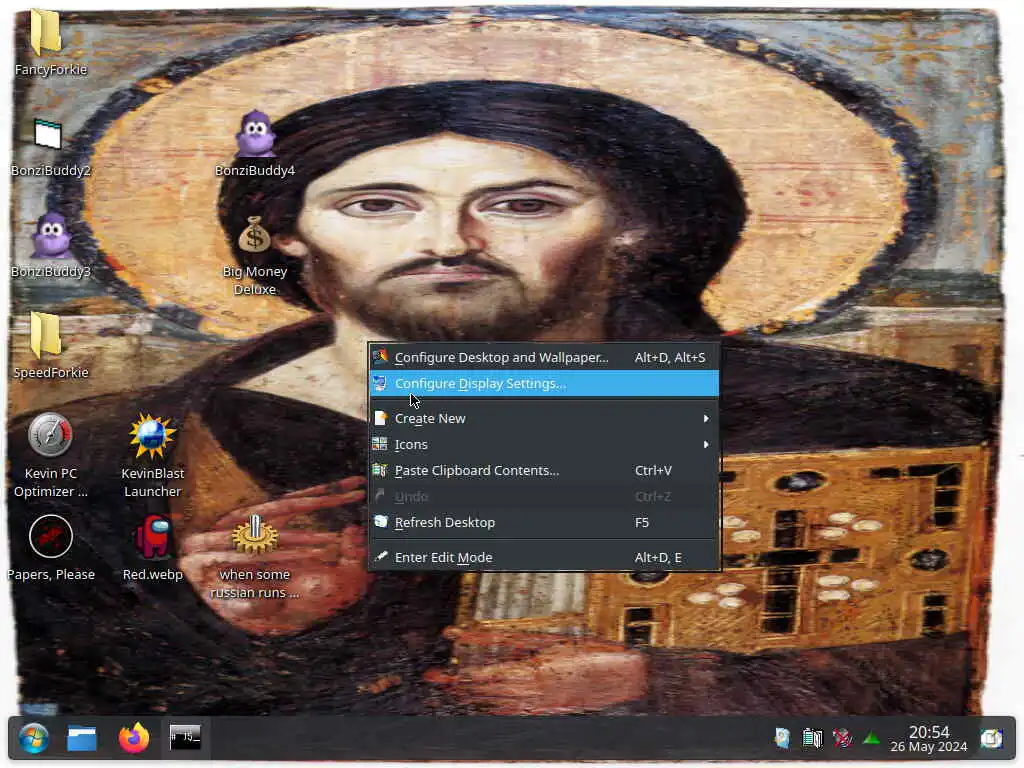The height and width of the screenshot is (768, 1024).
Task: Open the application launcher start orb
Action: pyautogui.click(x=33, y=739)
